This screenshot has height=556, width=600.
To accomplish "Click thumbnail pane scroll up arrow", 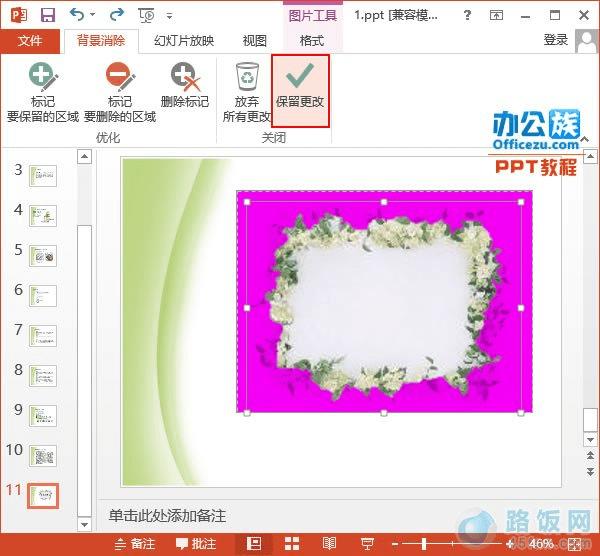I will coord(85,157).
